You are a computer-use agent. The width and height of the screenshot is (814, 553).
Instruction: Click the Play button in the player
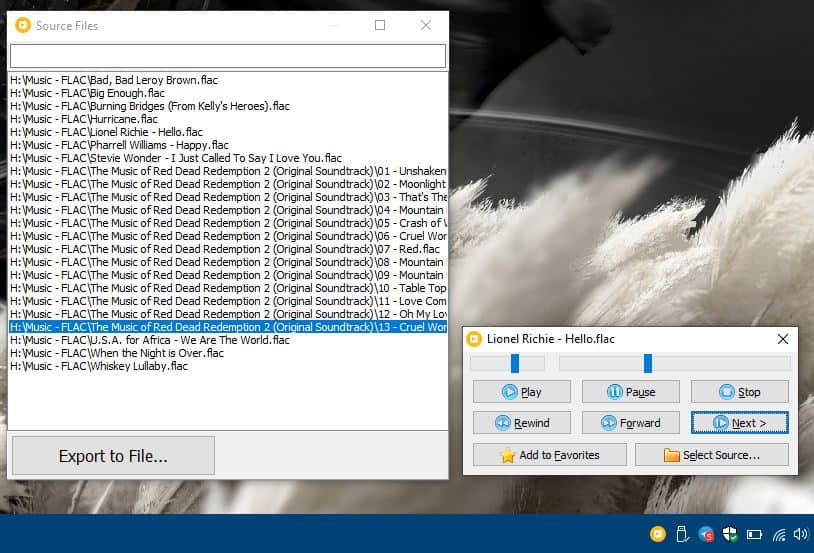point(521,392)
